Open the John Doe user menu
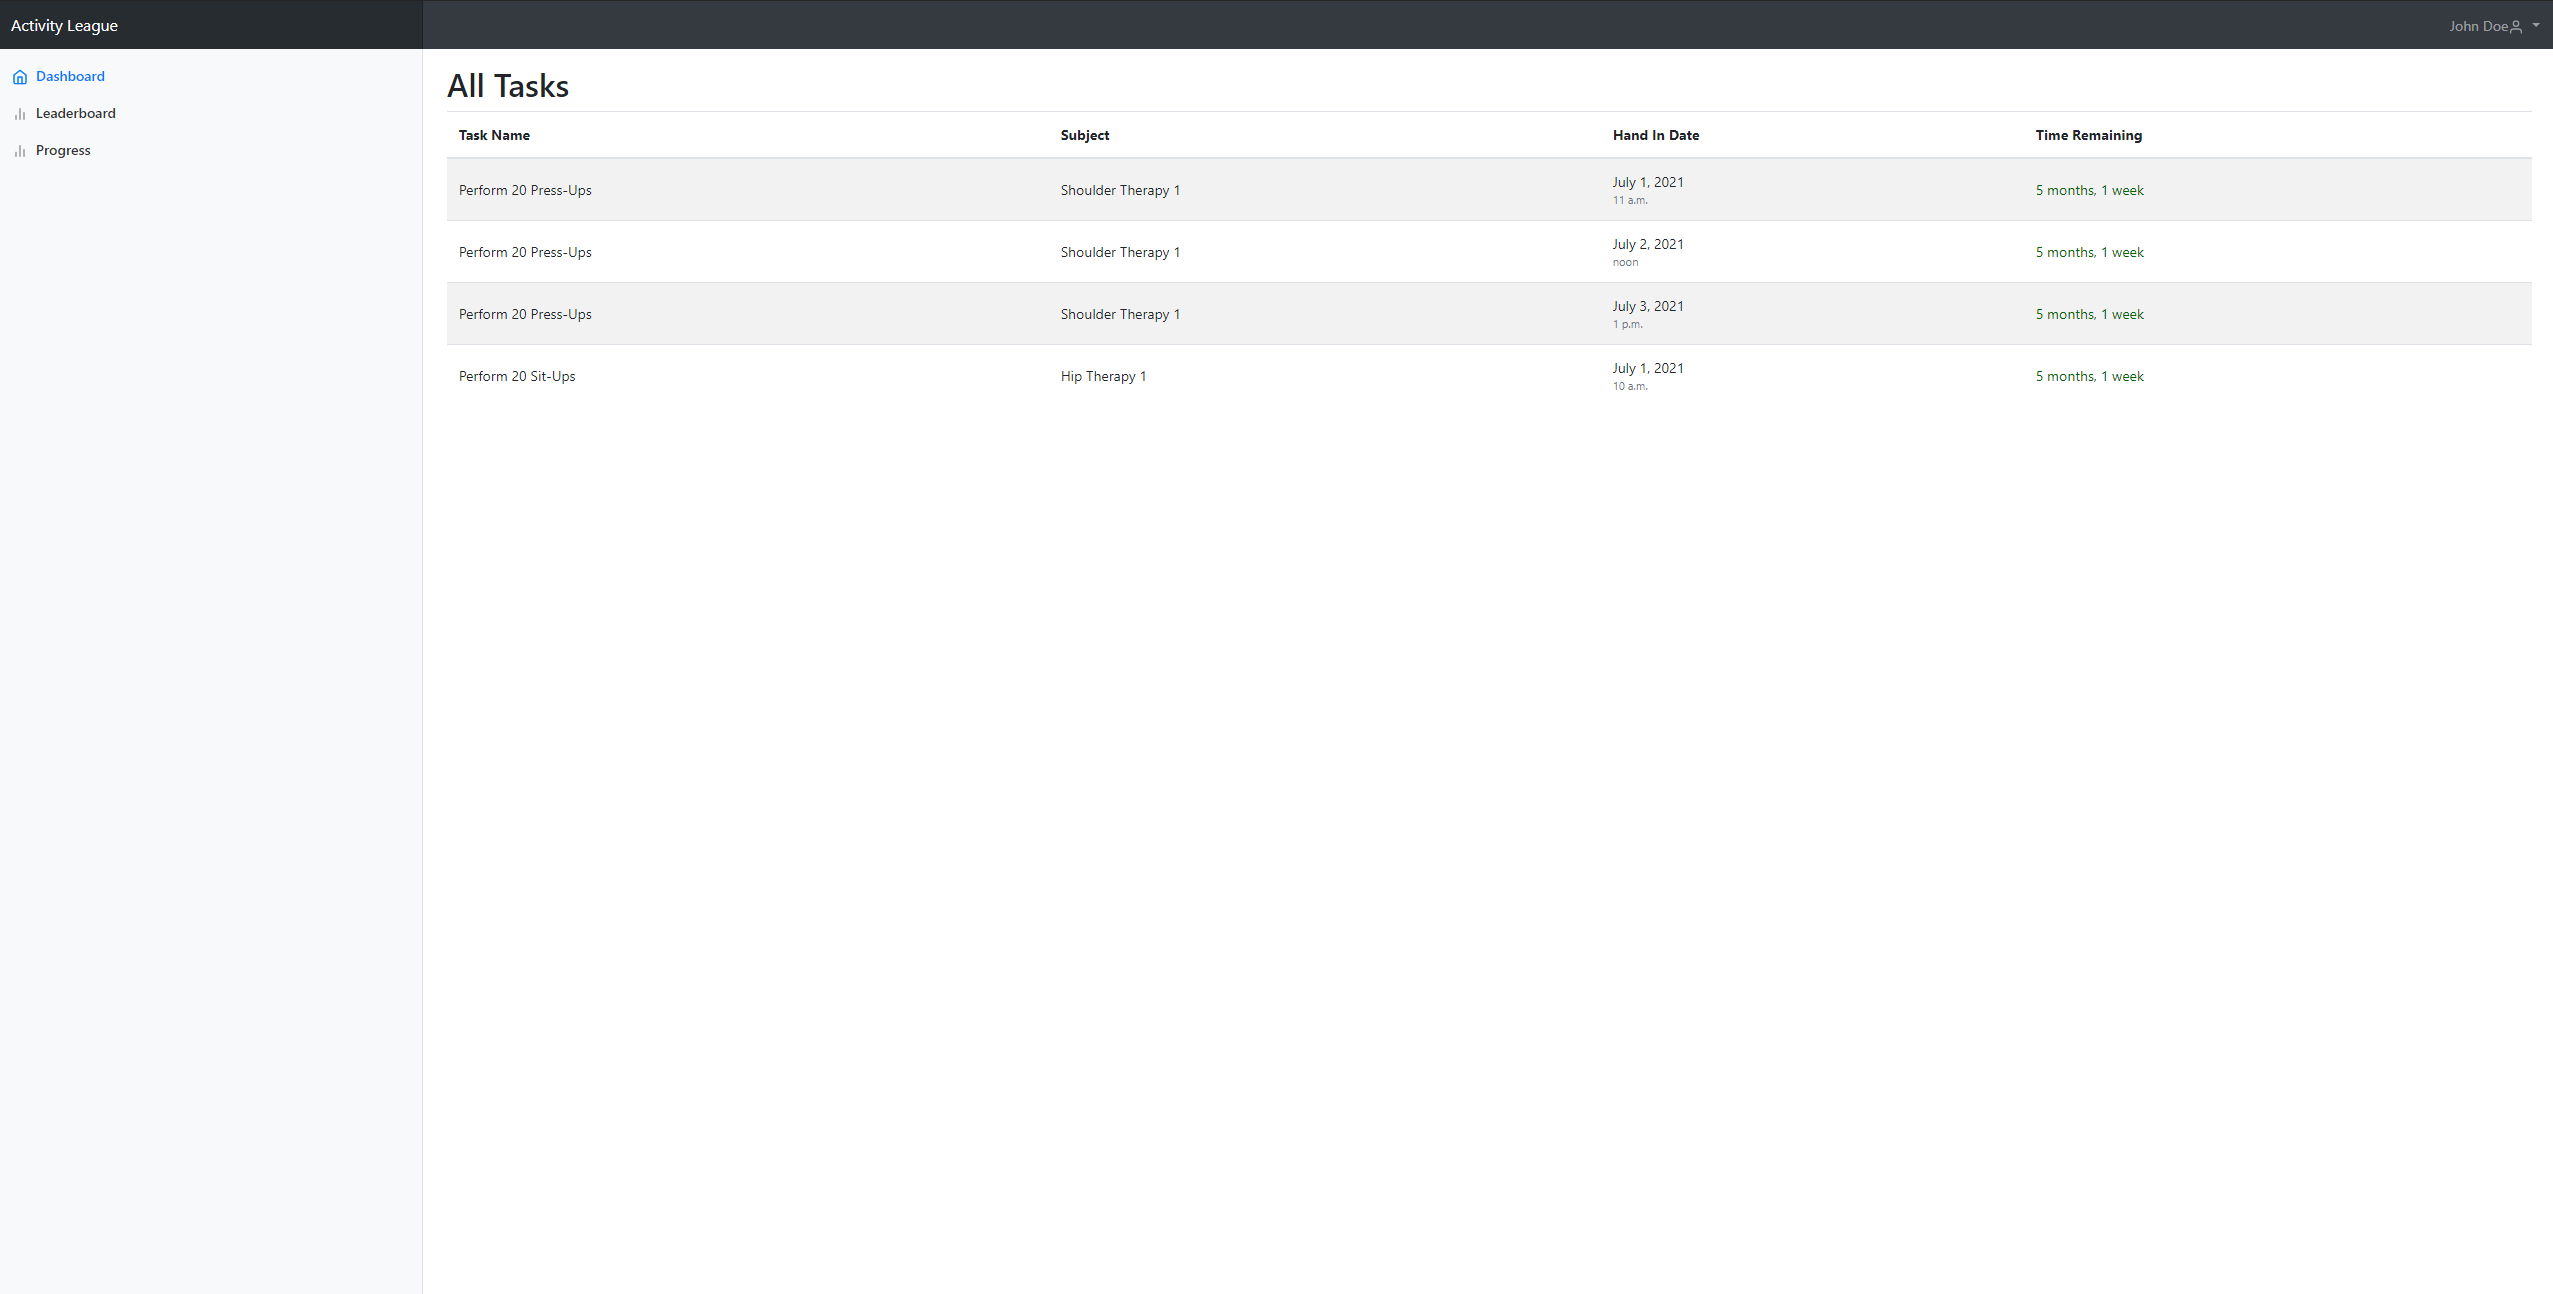Viewport: 2553px width, 1294px height. pos(2494,26)
